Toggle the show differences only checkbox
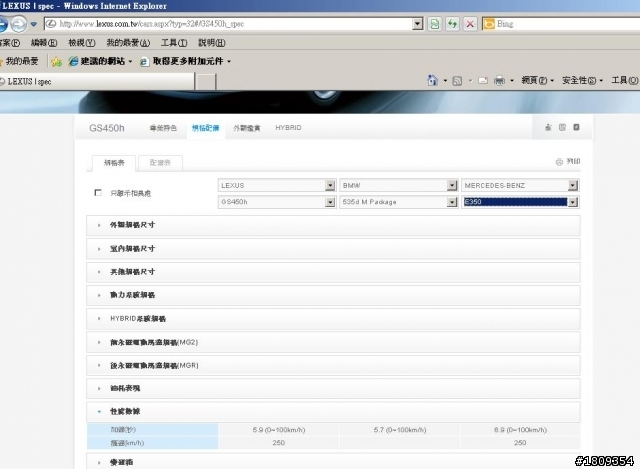The width and height of the screenshot is (640, 469). (98, 192)
